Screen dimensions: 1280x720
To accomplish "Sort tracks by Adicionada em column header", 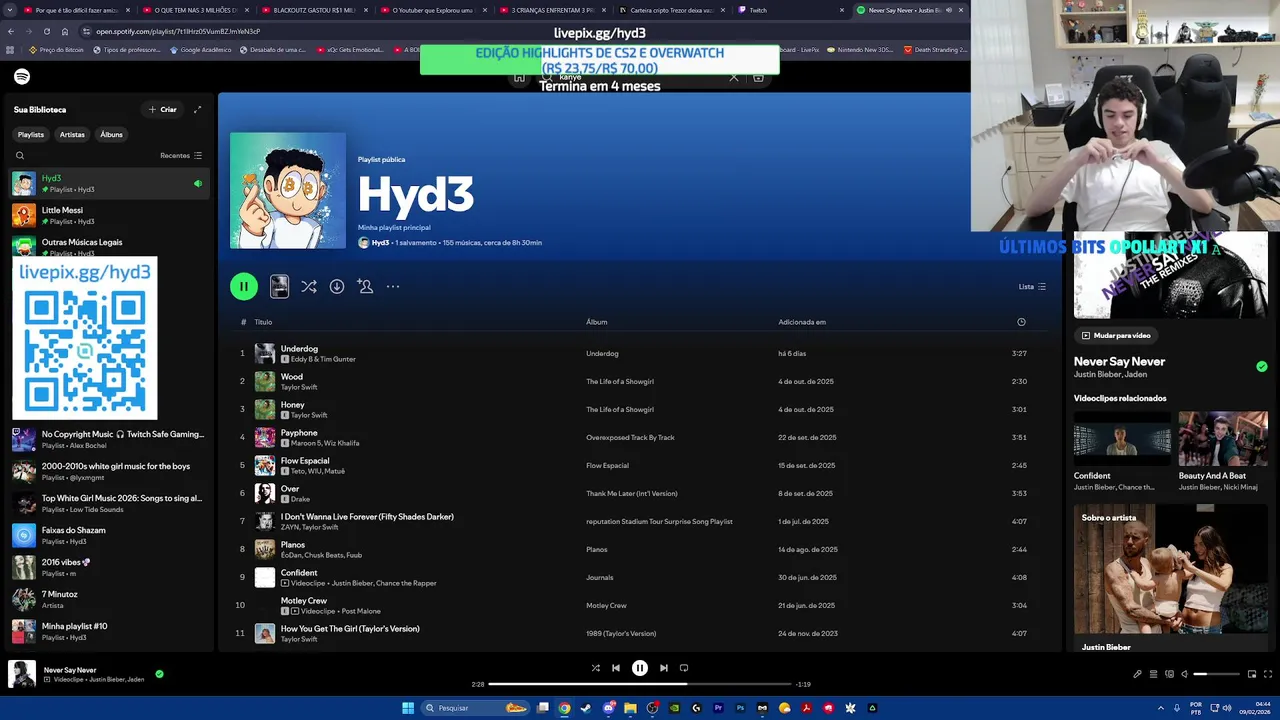I will (802, 322).
